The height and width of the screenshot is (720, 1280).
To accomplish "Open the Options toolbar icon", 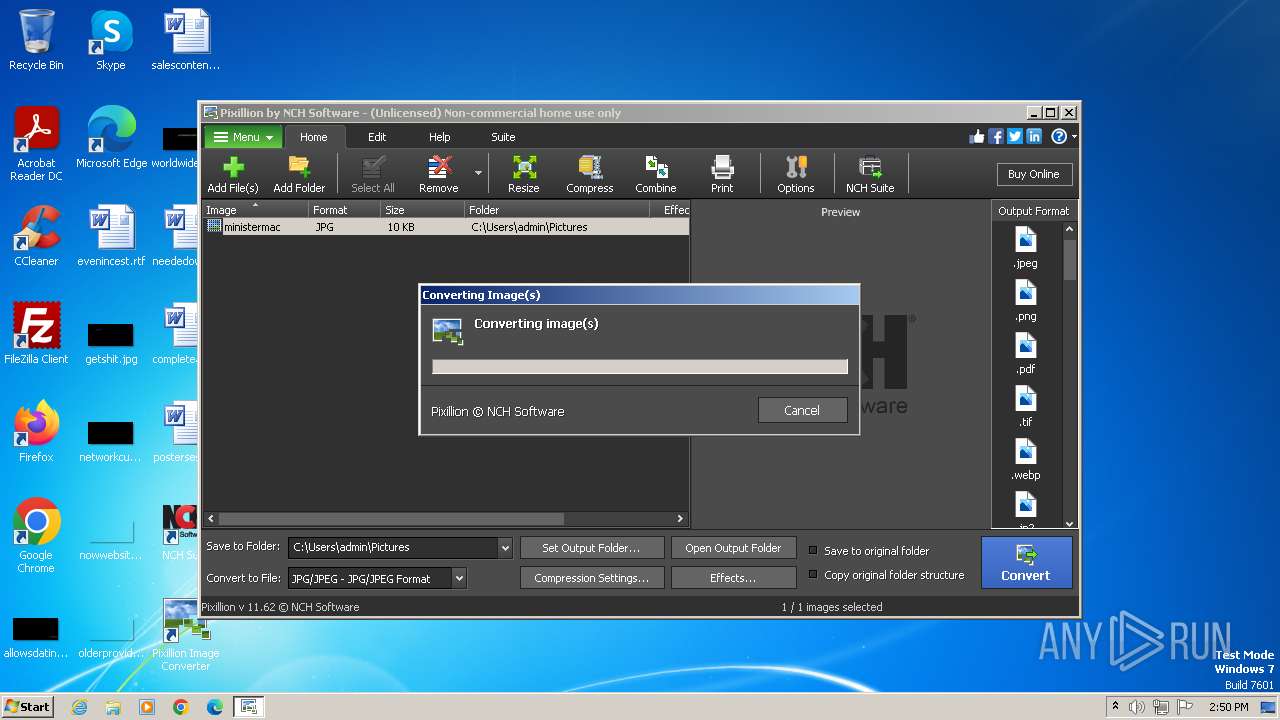I will tap(796, 175).
